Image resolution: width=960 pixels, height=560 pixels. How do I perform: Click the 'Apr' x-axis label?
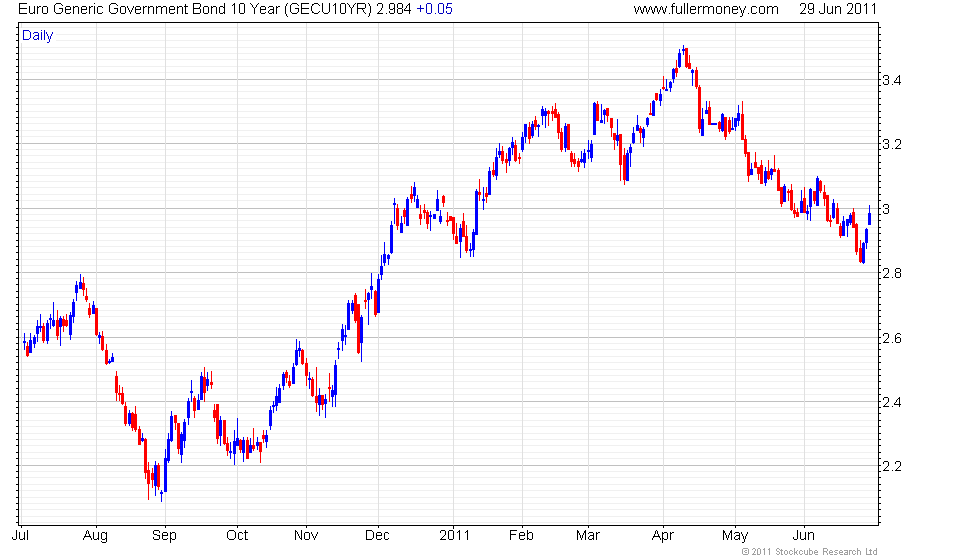(x=662, y=536)
